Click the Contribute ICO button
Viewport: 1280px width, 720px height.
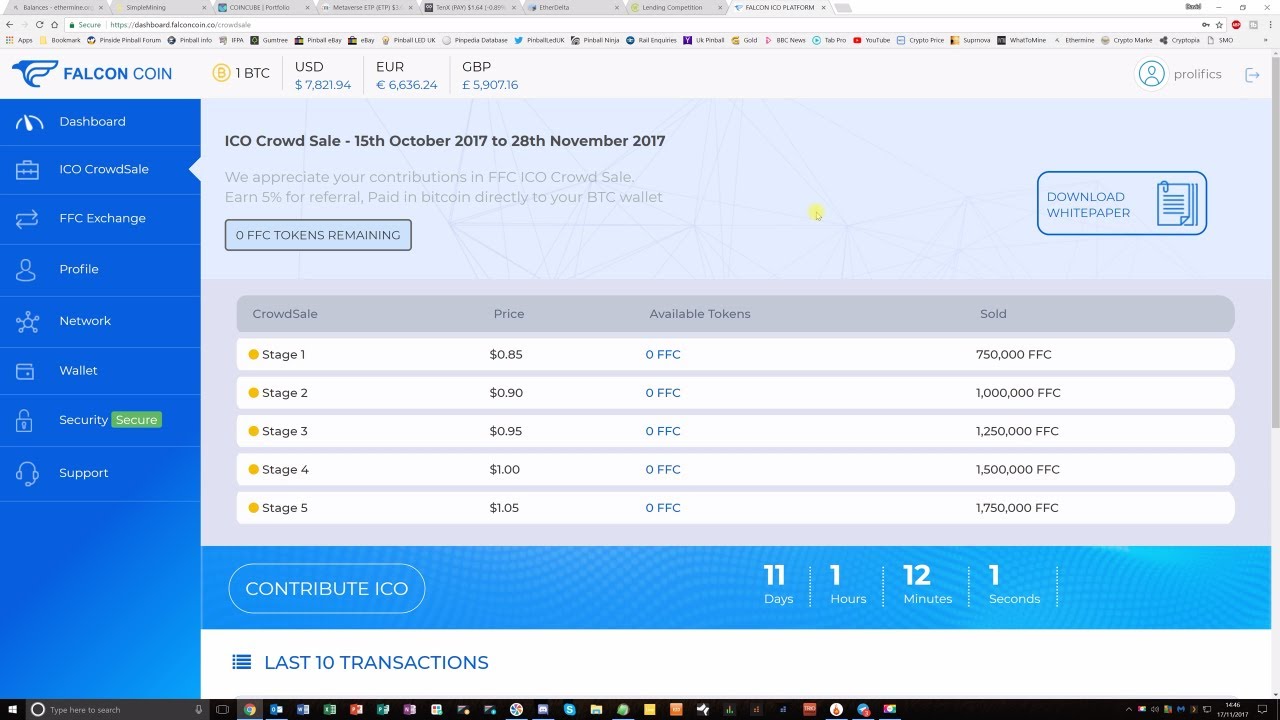[x=327, y=589]
